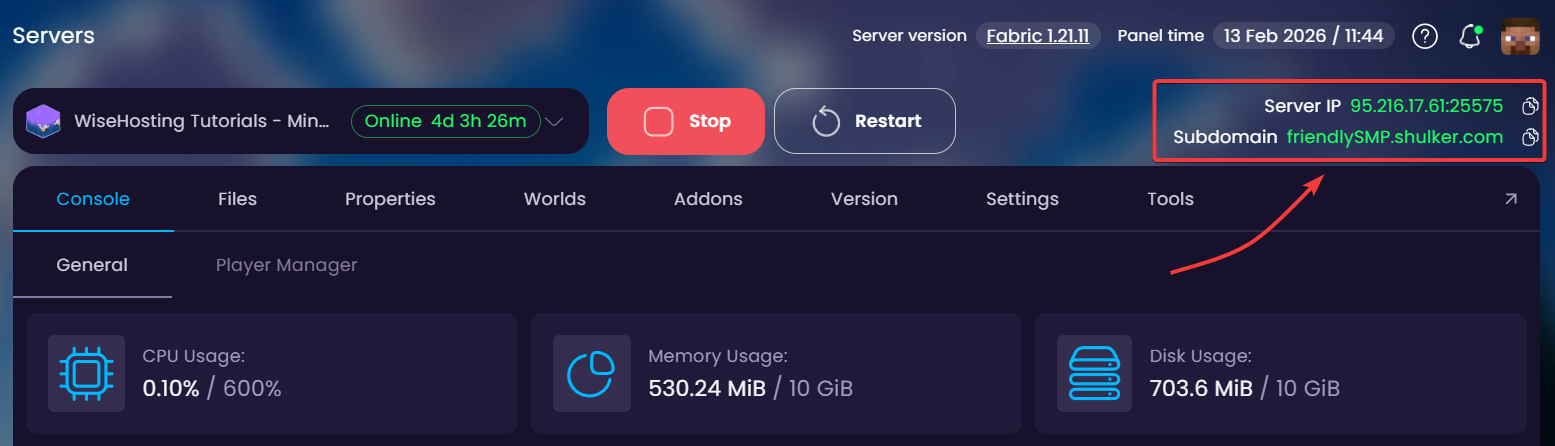The width and height of the screenshot is (1555, 446).
Task: Pop out the console with arrow icon
Action: coord(1510,199)
